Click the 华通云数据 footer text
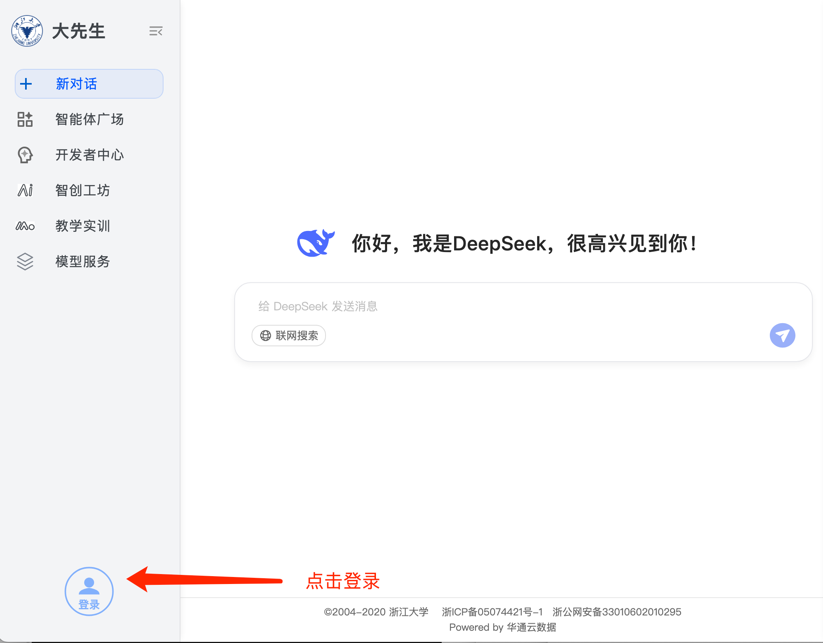The height and width of the screenshot is (643, 823). tap(531, 628)
